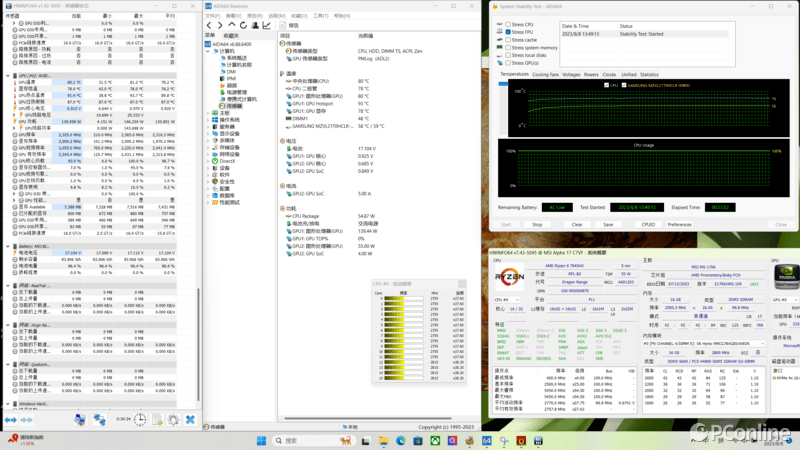Click HWiNFO save log sheet icon
Image resolution: width=800 pixels, height=450 pixels.
click(157, 419)
